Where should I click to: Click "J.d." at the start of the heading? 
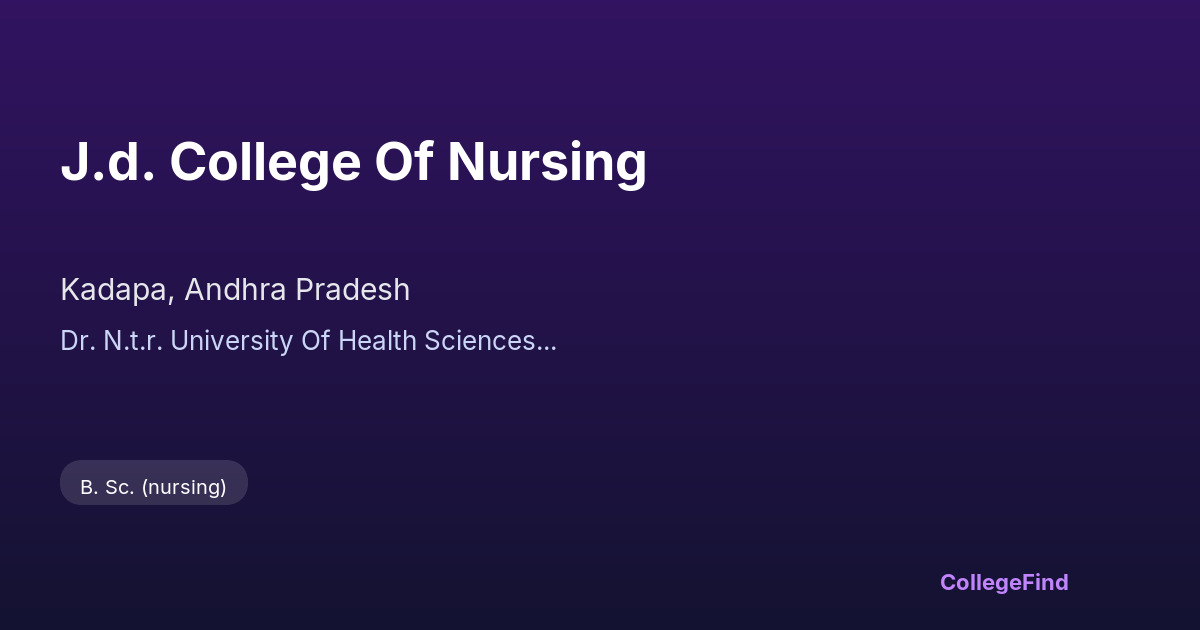[107, 162]
